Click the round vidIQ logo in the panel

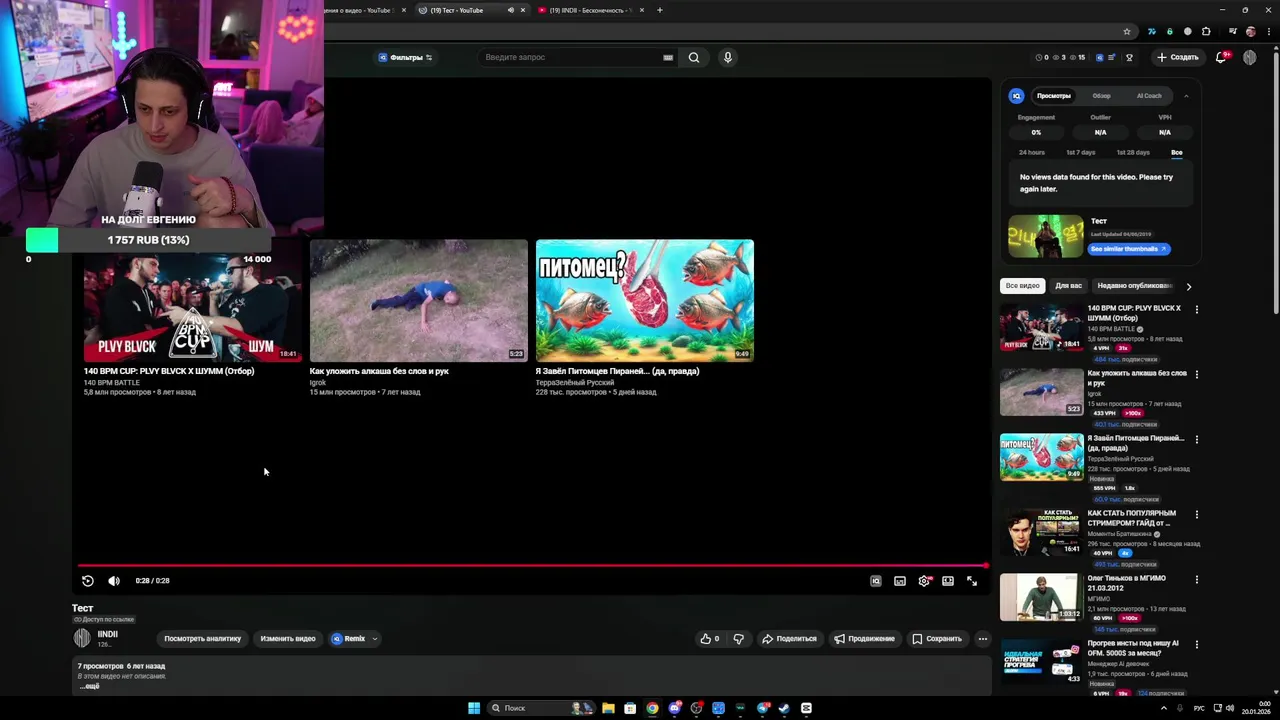pyautogui.click(x=1017, y=96)
